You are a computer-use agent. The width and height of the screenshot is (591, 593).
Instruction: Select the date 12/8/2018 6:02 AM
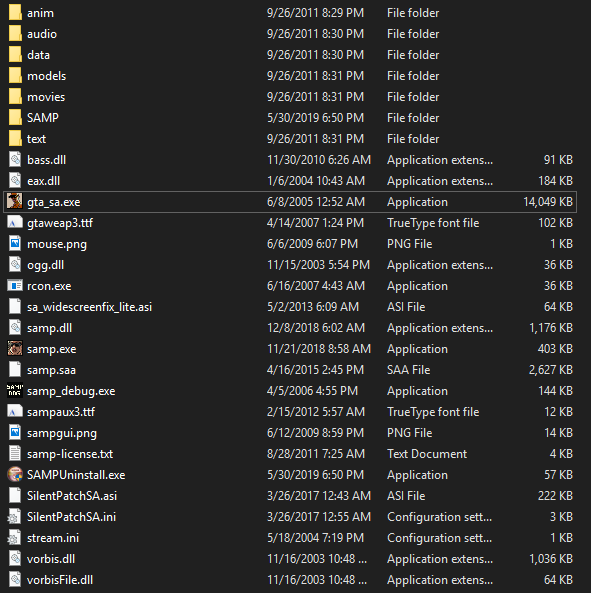[x=316, y=328]
